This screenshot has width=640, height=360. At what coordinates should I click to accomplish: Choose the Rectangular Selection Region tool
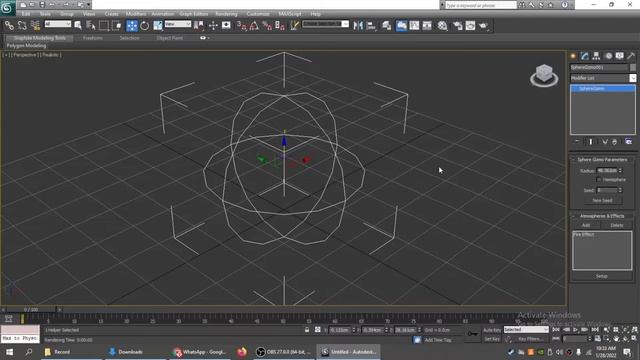[x=104, y=26]
